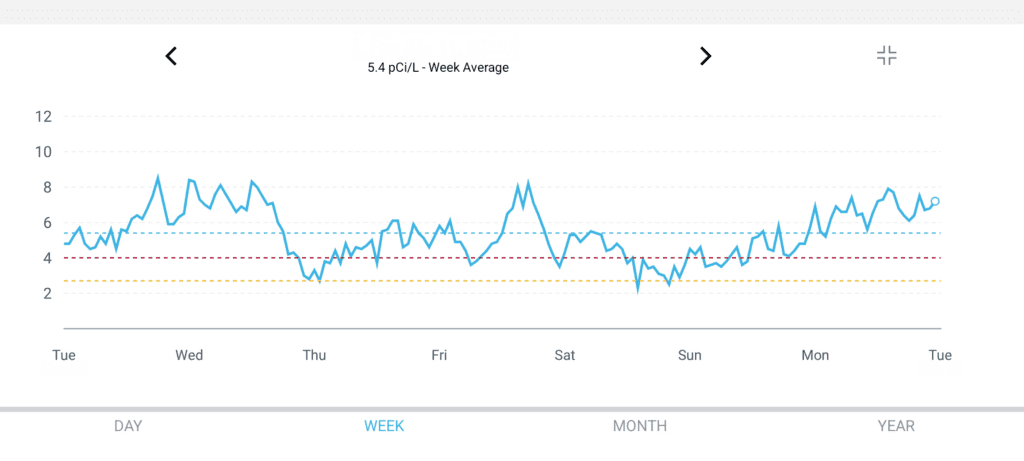
Task: Tap the Sun label on the time axis
Action: (690, 355)
